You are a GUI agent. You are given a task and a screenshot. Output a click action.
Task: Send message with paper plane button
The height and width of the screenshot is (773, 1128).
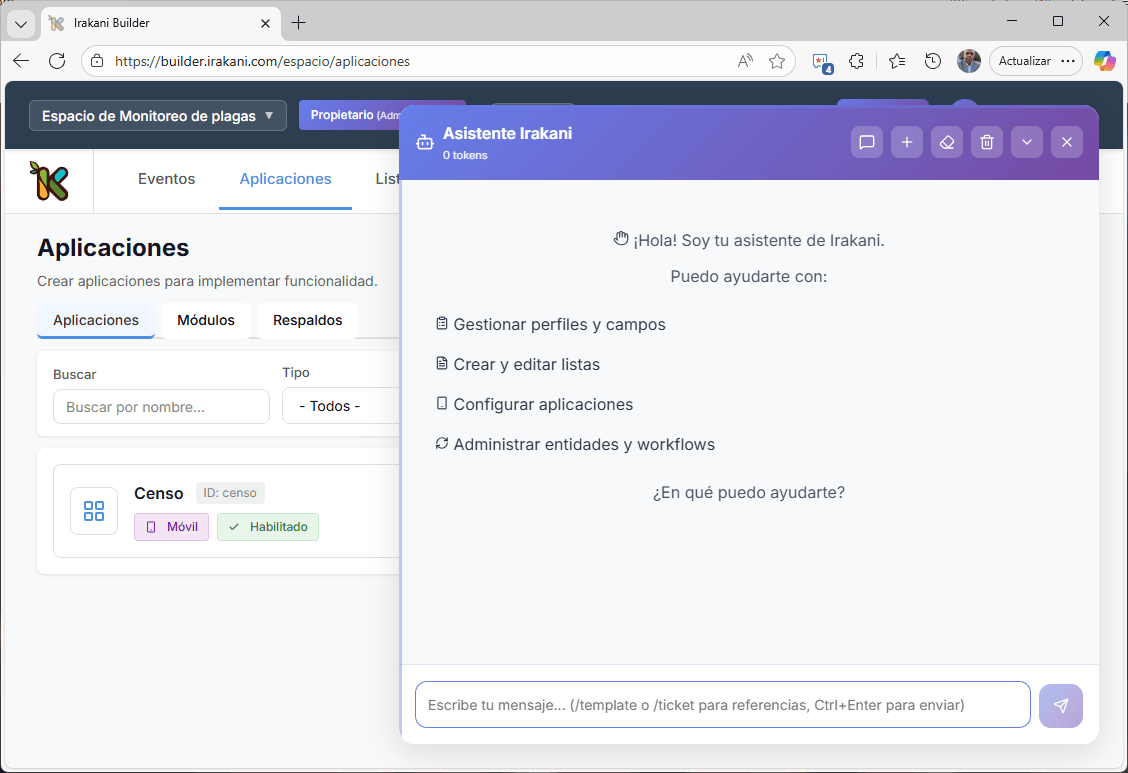tap(1060, 705)
